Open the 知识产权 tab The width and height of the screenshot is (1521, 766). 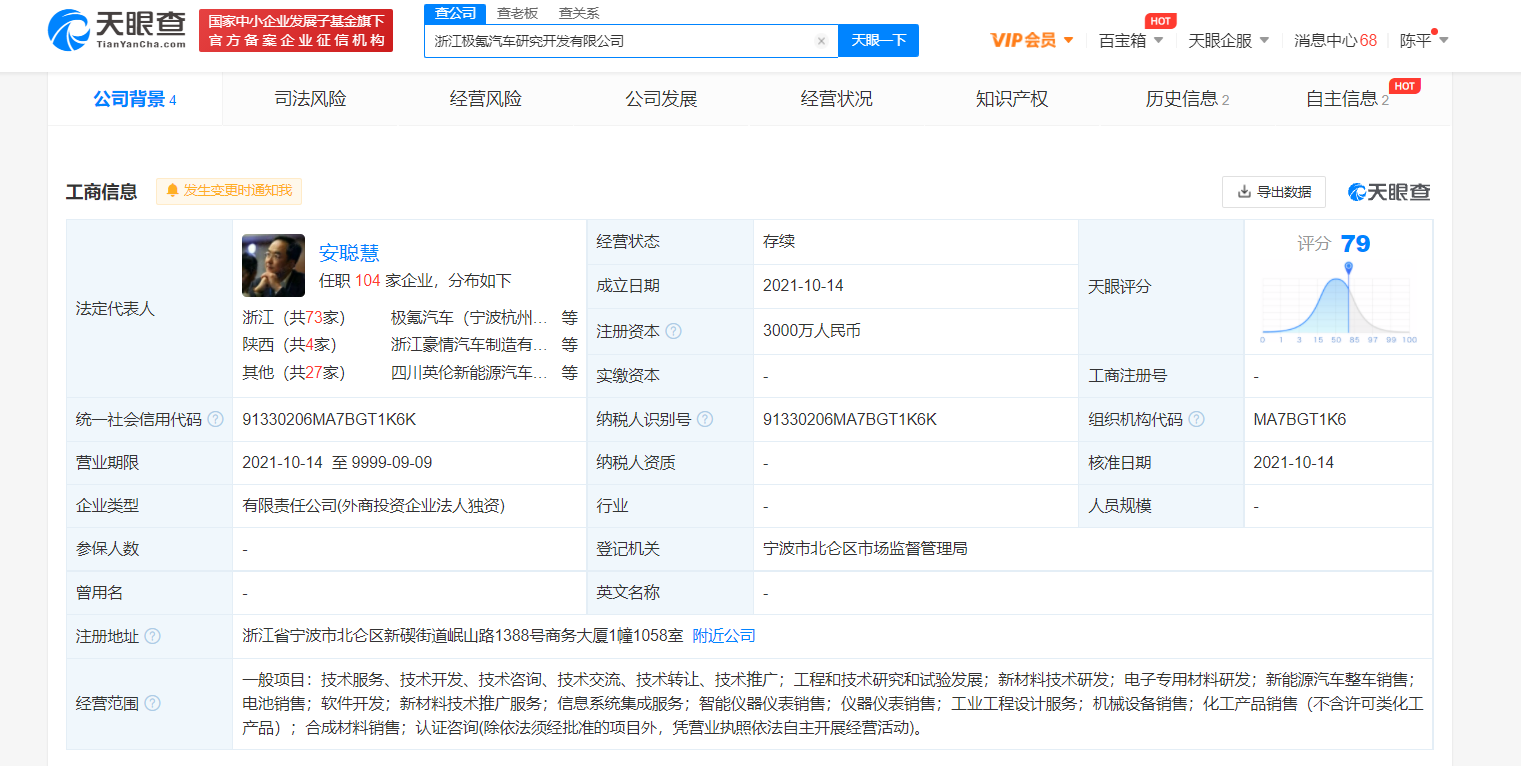(x=1012, y=99)
